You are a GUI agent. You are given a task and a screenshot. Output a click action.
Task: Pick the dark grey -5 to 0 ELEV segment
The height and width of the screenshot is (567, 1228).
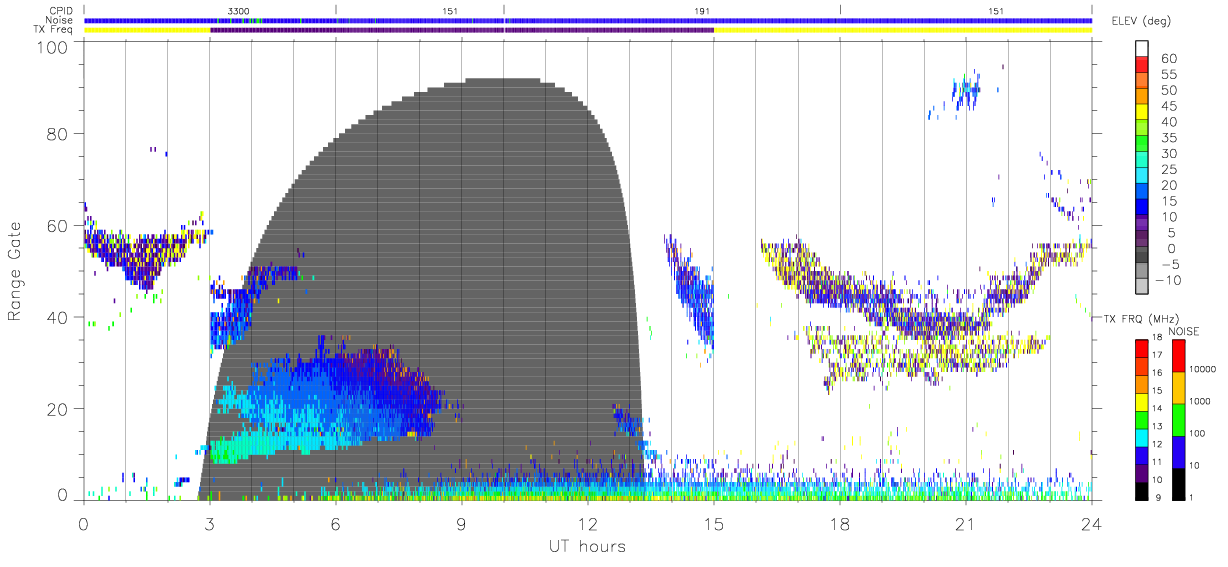click(x=1143, y=255)
